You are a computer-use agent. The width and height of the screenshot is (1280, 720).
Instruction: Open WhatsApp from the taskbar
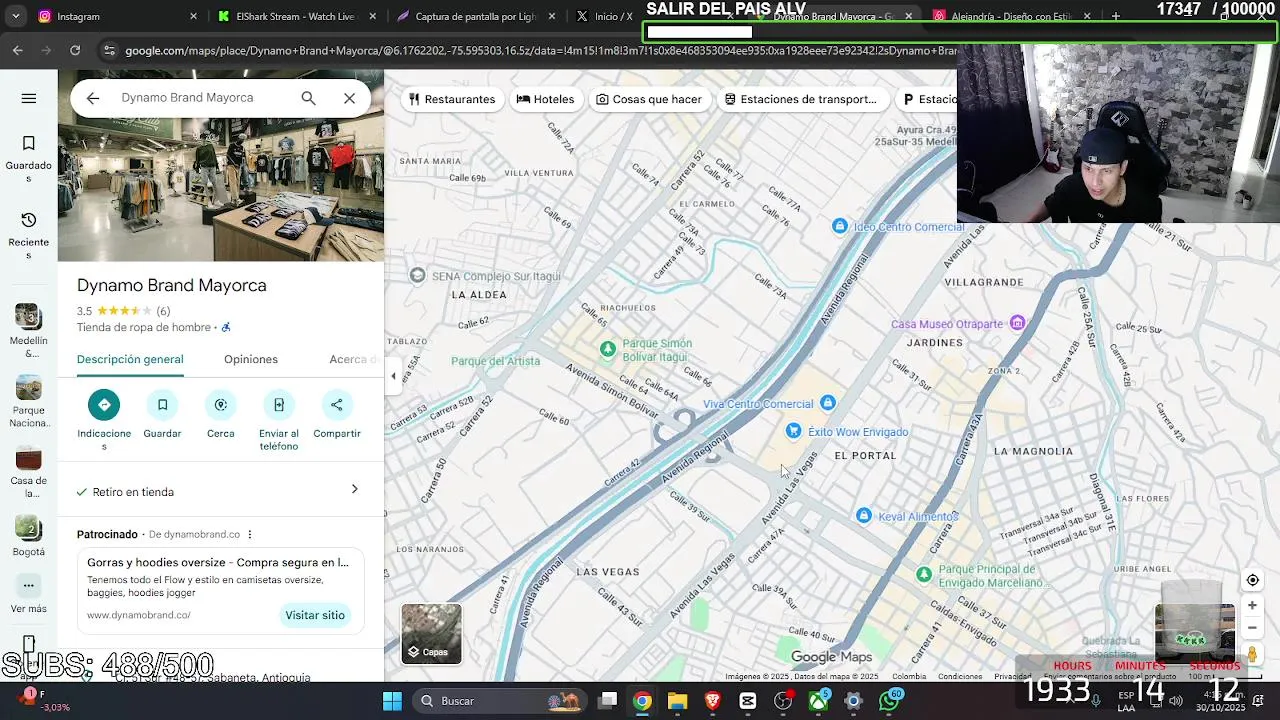click(889, 701)
